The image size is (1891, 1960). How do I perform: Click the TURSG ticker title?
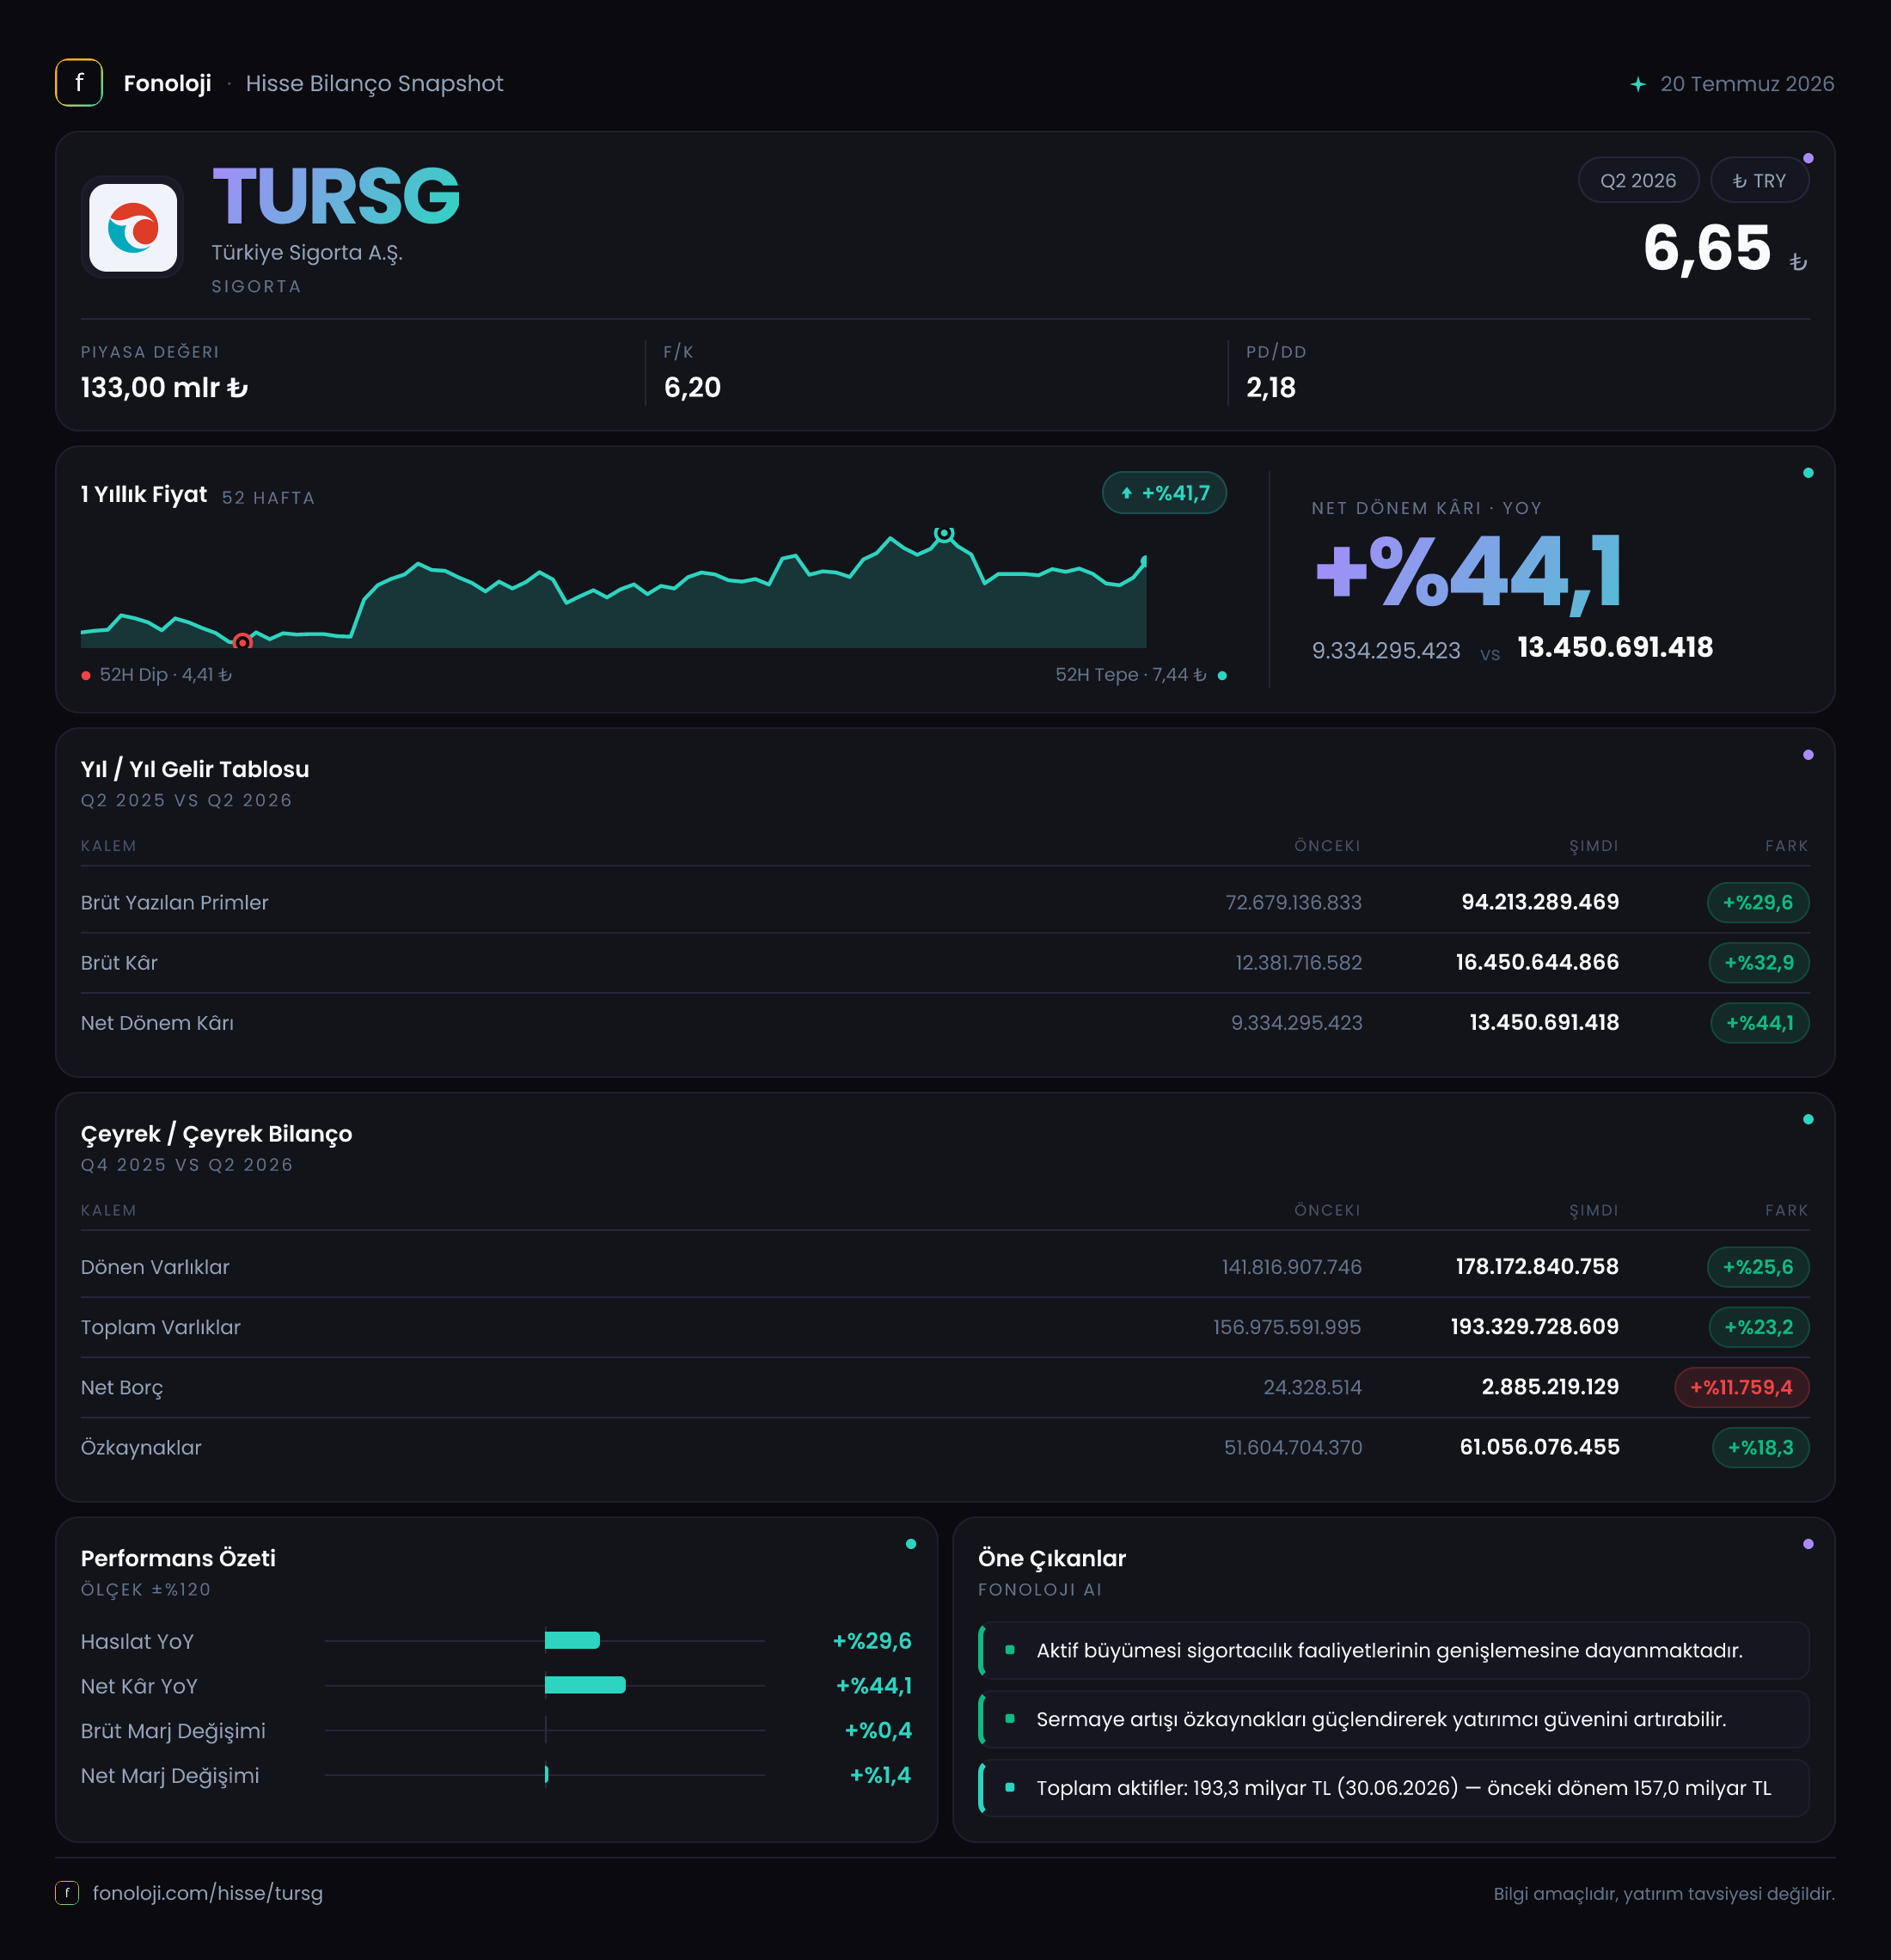[336, 196]
